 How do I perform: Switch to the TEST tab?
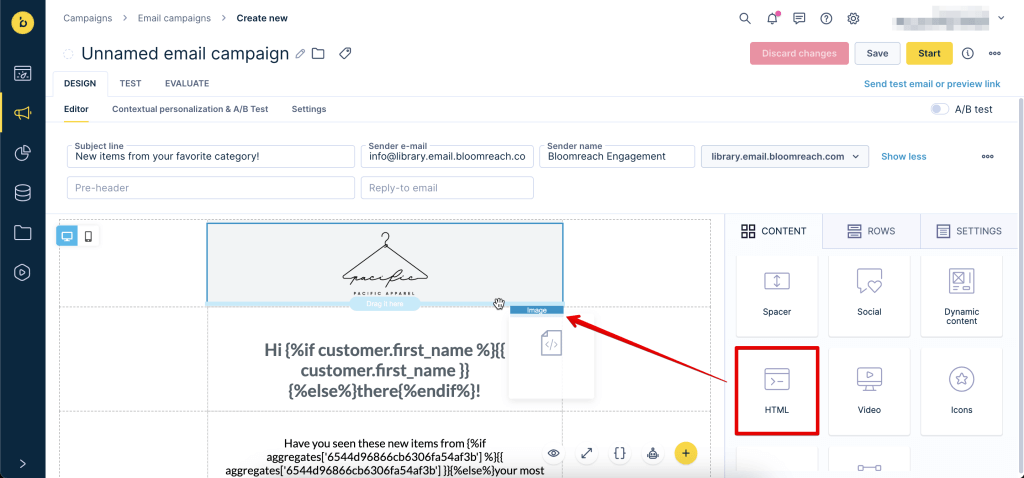click(130, 84)
